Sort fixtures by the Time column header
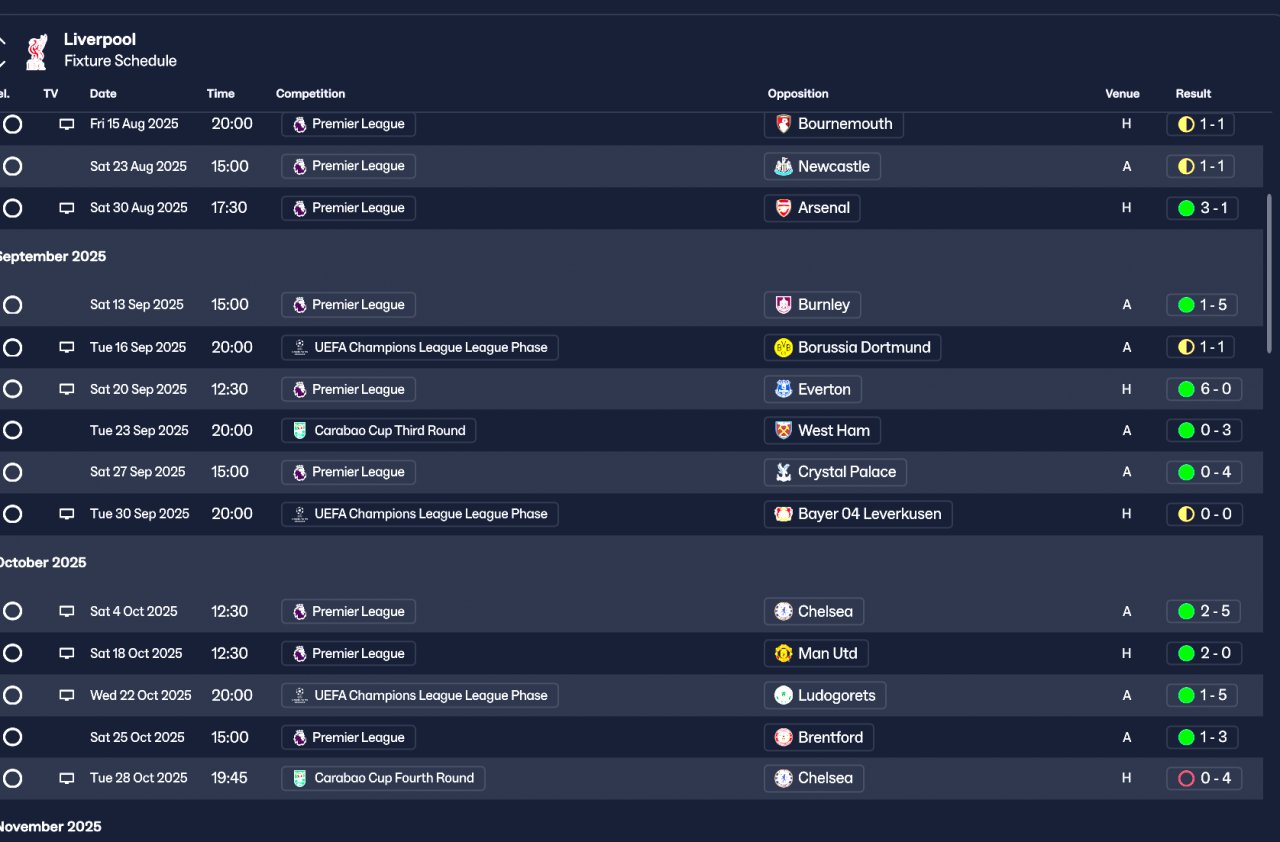The image size is (1280, 842). coord(221,94)
